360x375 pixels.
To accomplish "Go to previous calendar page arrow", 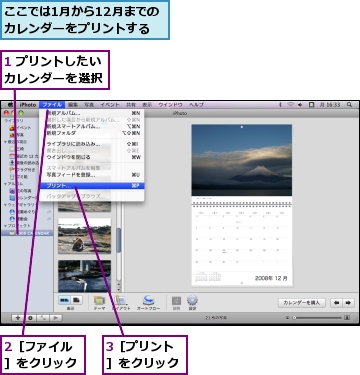I will pyautogui.click(x=337, y=303).
